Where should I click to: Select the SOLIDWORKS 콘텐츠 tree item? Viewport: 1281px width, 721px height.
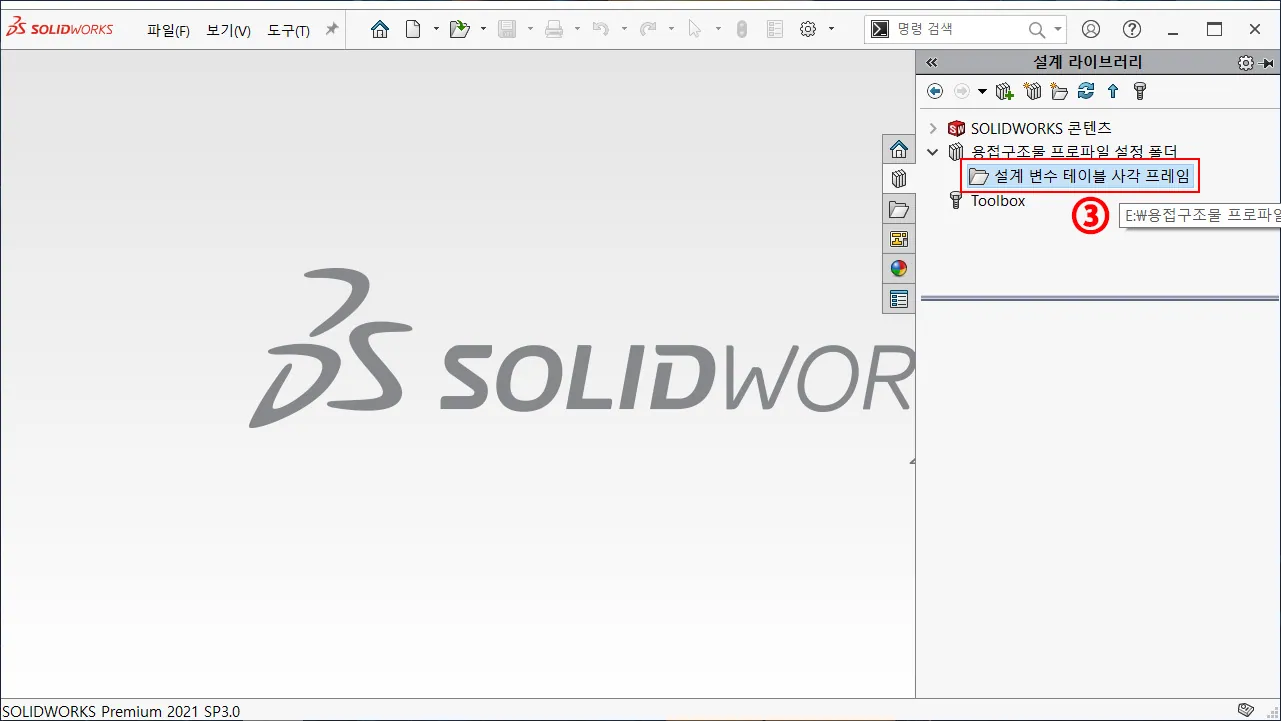click(x=1041, y=128)
